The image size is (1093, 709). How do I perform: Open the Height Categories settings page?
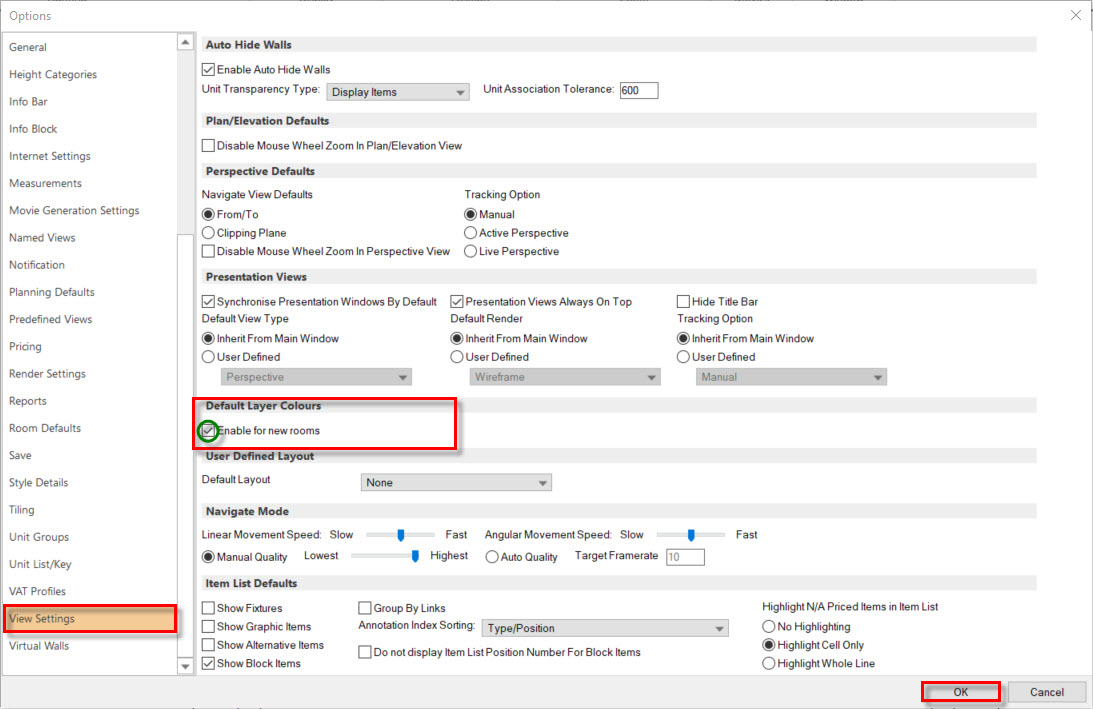tap(53, 74)
